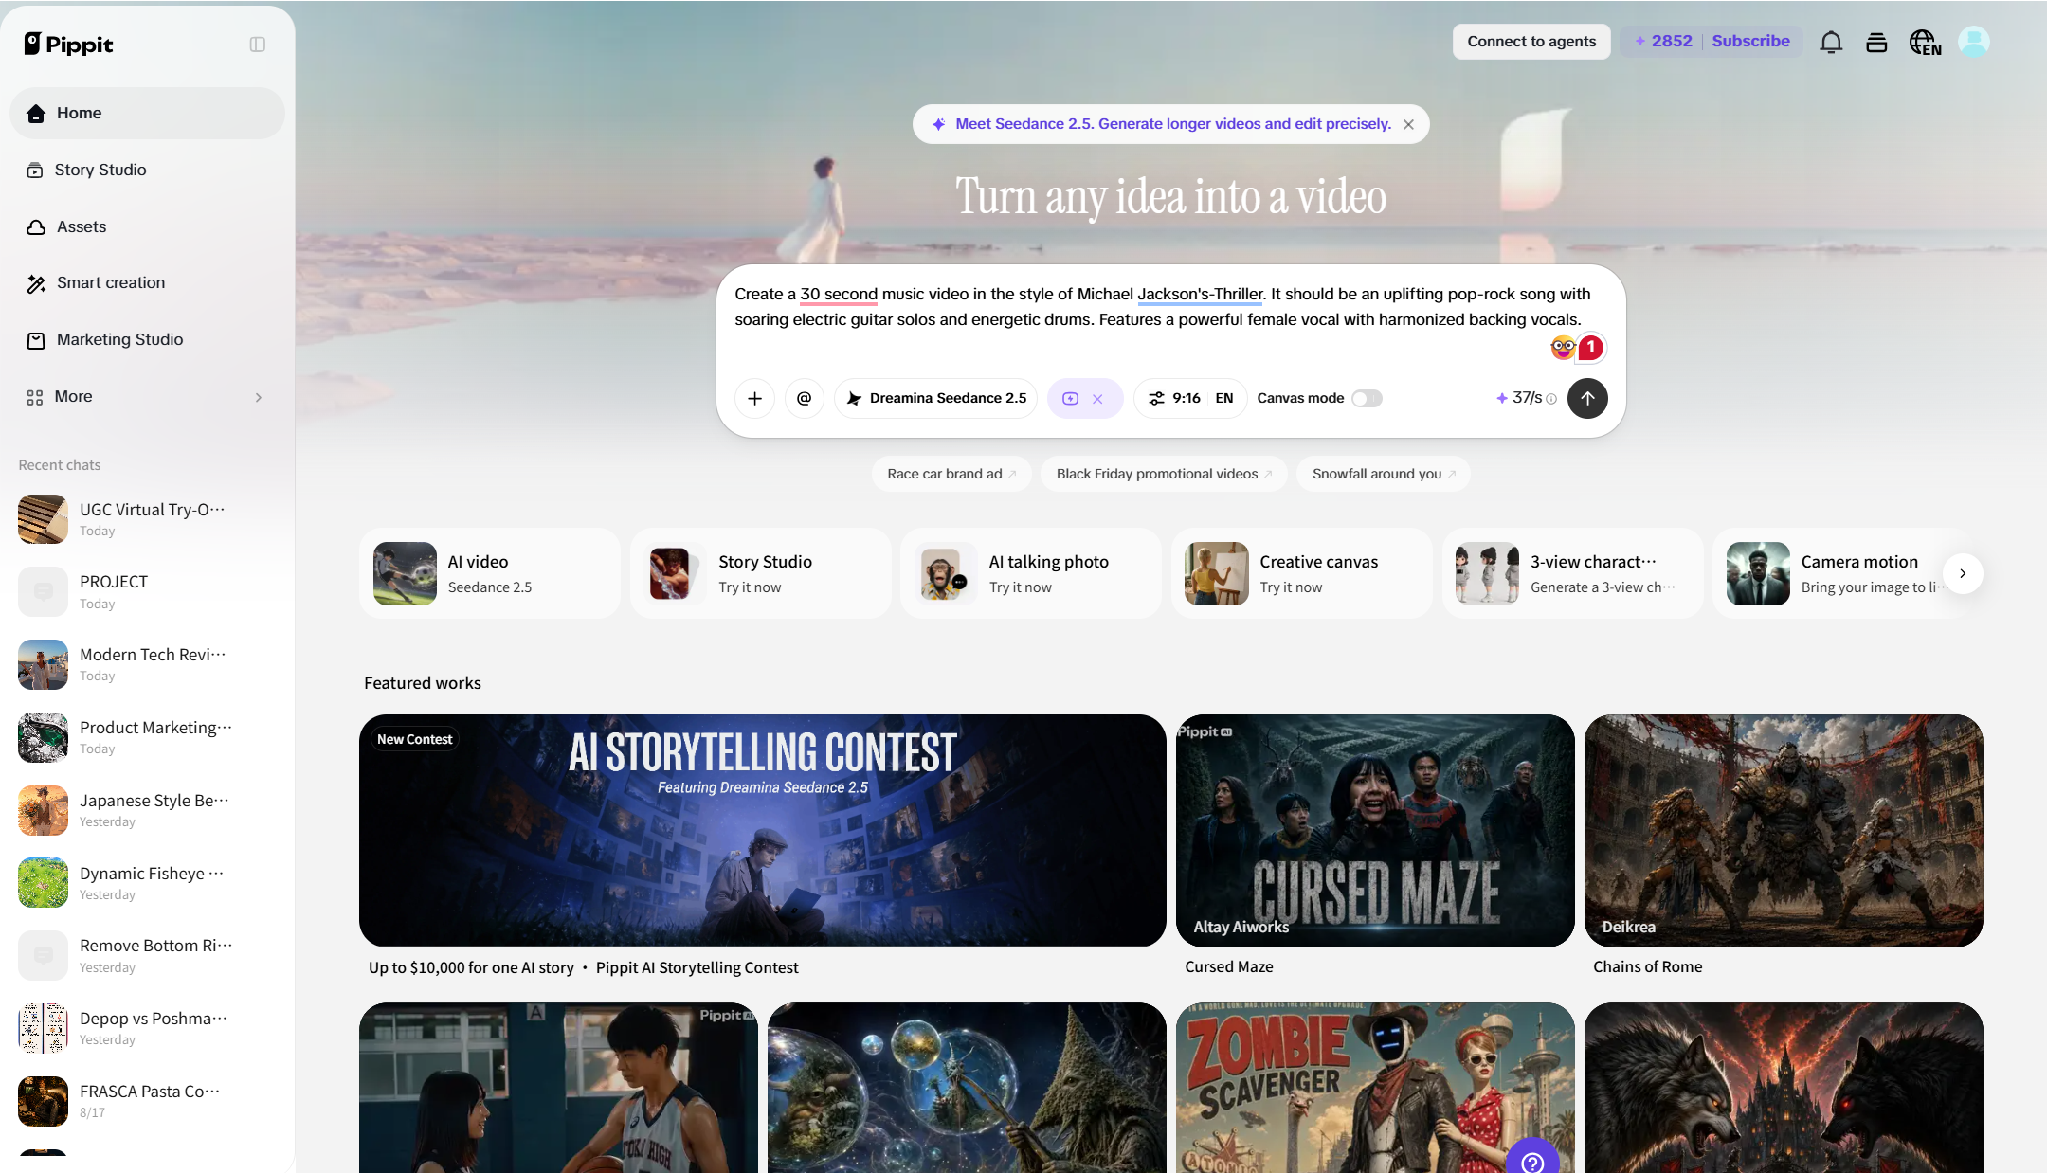Open FRASCA Pasta Co recent chat
The height and width of the screenshot is (1173, 2047).
click(147, 1101)
